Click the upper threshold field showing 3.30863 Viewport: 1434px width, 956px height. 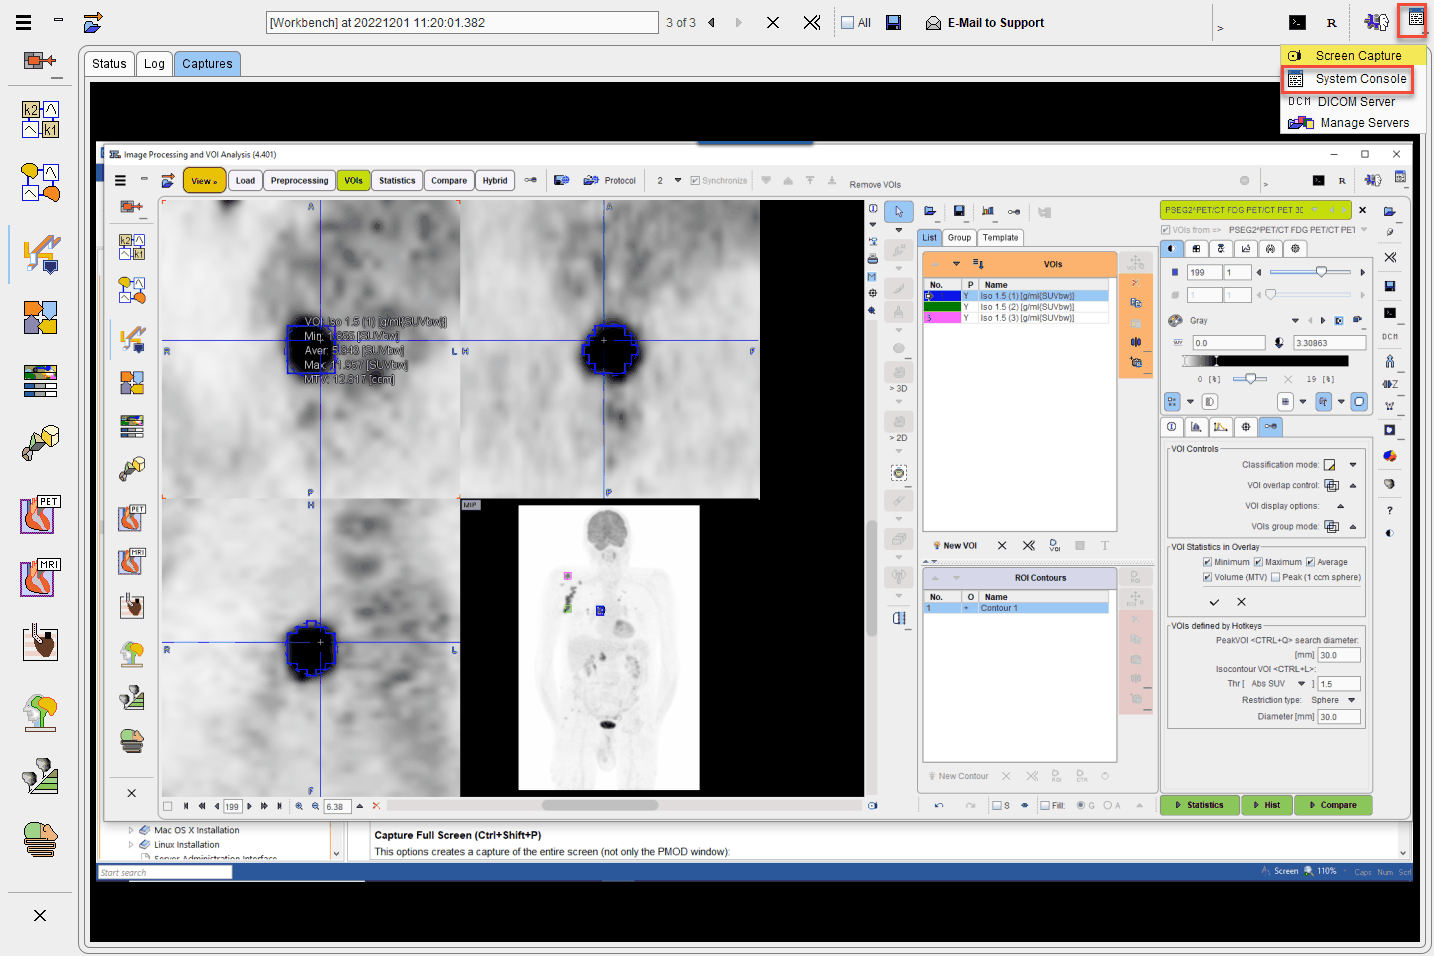click(x=1329, y=343)
